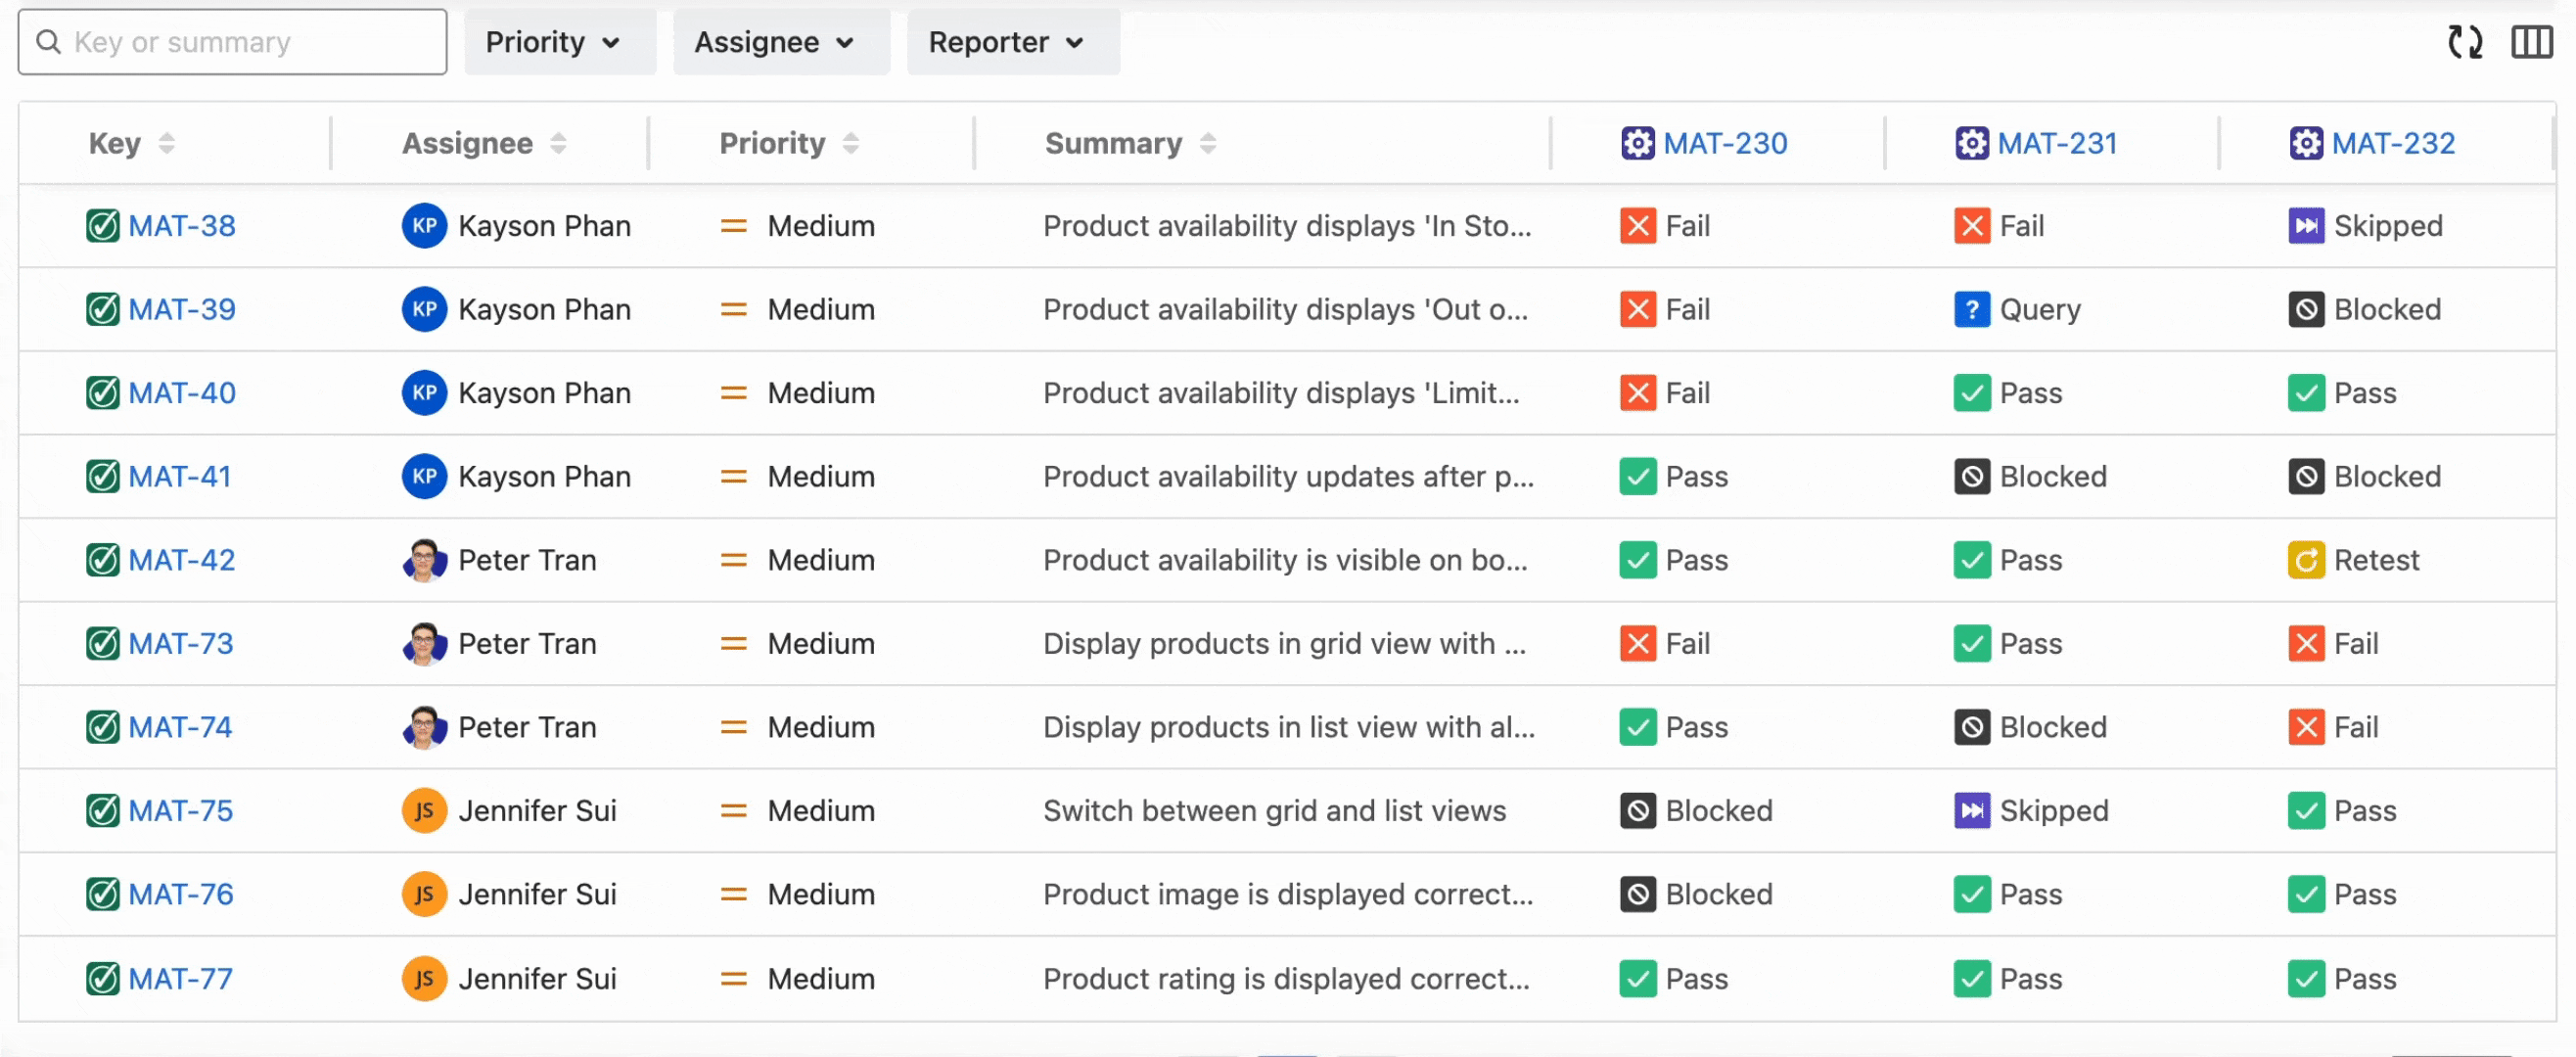Click the Pass status icon for MAT-77 under MAT-232
Image resolution: width=2576 pixels, height=1057 pixels.
coord(2305,979)
